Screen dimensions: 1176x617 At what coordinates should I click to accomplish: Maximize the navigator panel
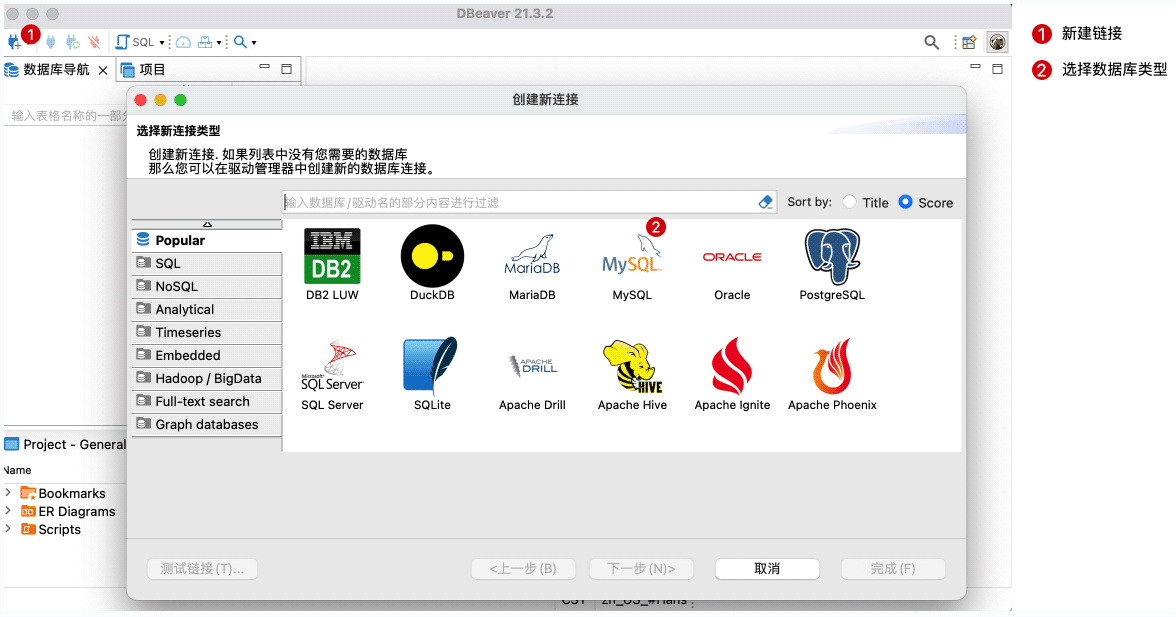[x=286, y=69]
